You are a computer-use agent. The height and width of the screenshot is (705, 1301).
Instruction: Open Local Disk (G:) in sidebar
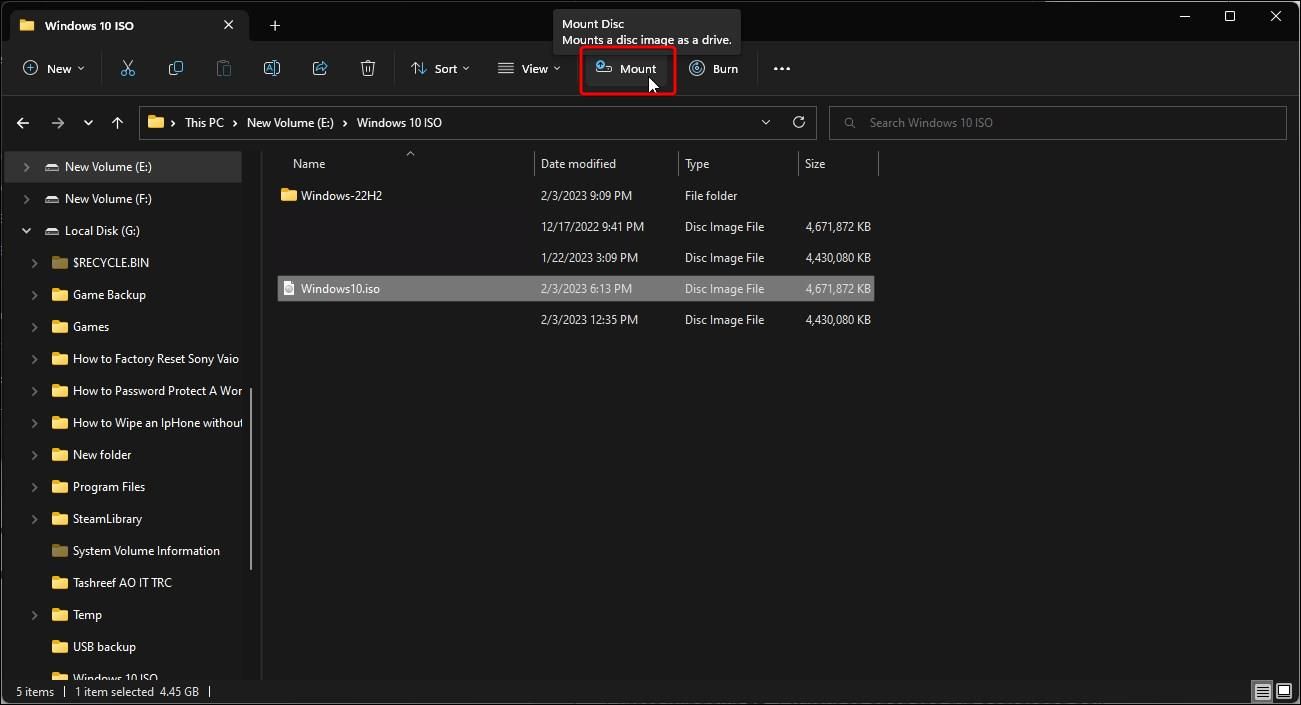tap(102, 231)
